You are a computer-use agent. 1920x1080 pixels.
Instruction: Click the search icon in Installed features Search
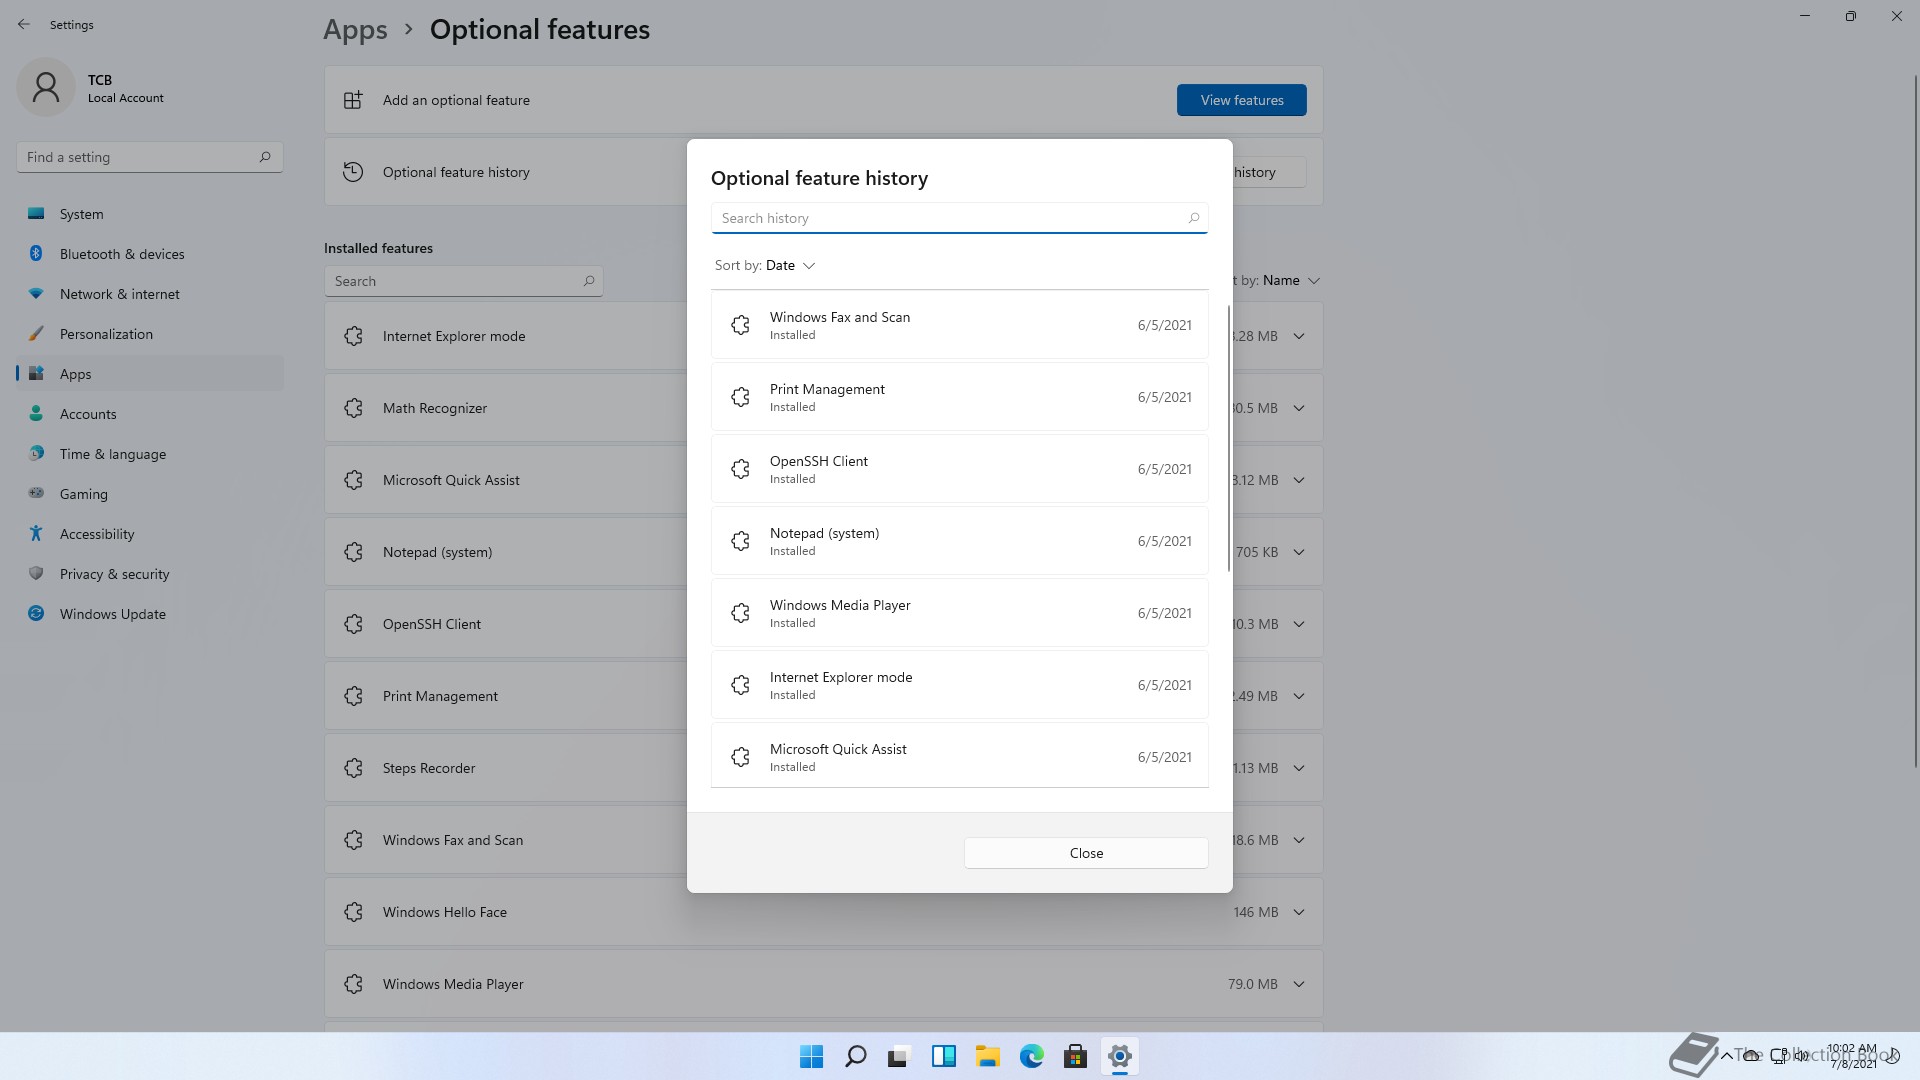[589, 281]
